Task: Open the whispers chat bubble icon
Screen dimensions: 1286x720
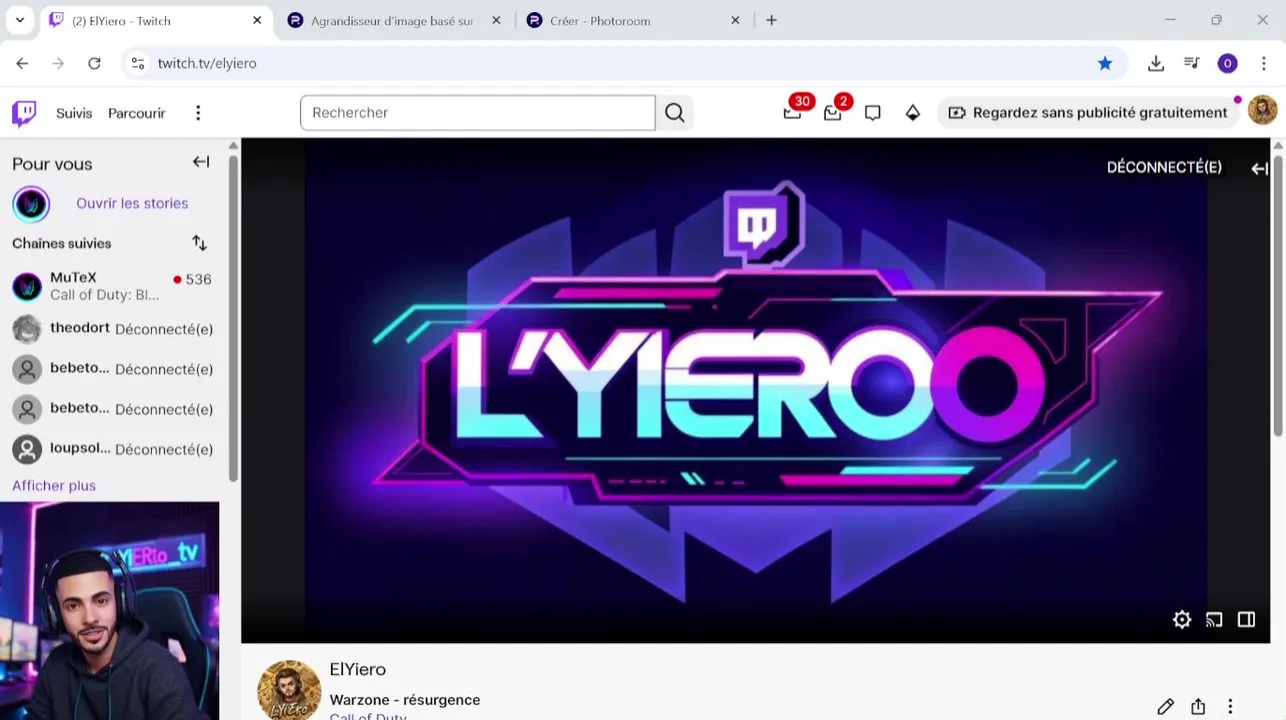Action: coord(873,113)
